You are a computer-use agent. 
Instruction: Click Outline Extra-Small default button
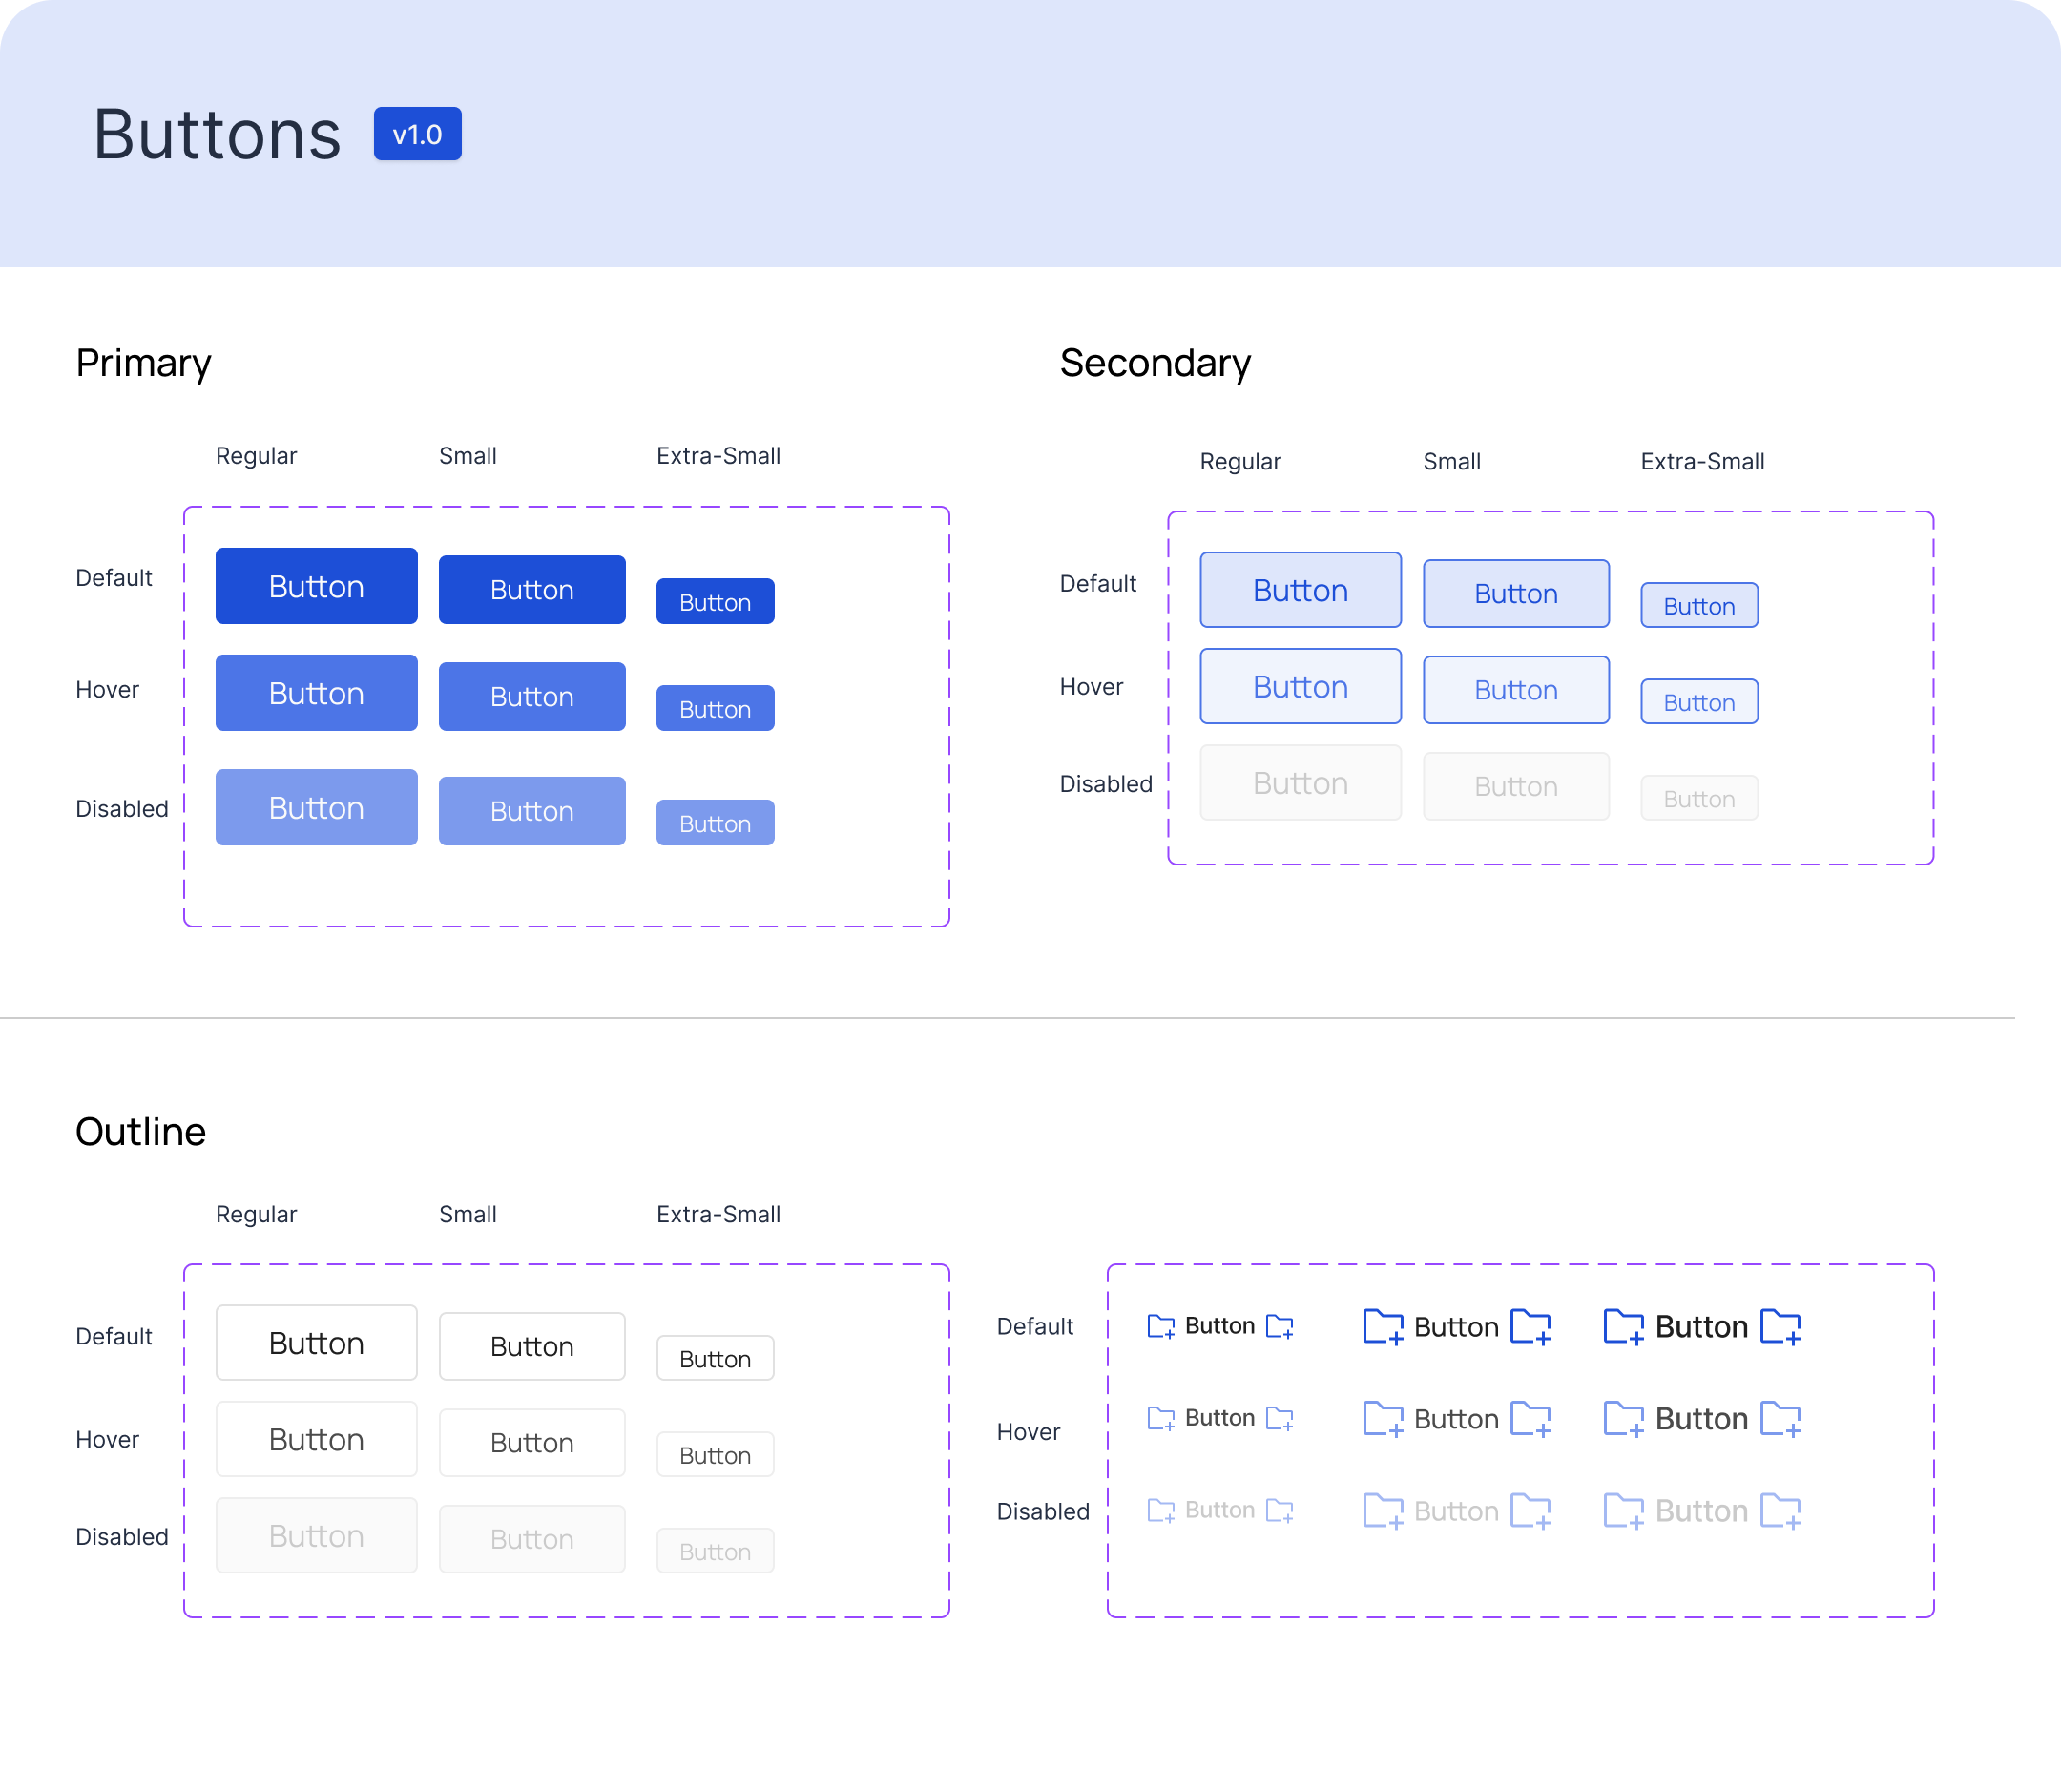[x=715, y=1359]
